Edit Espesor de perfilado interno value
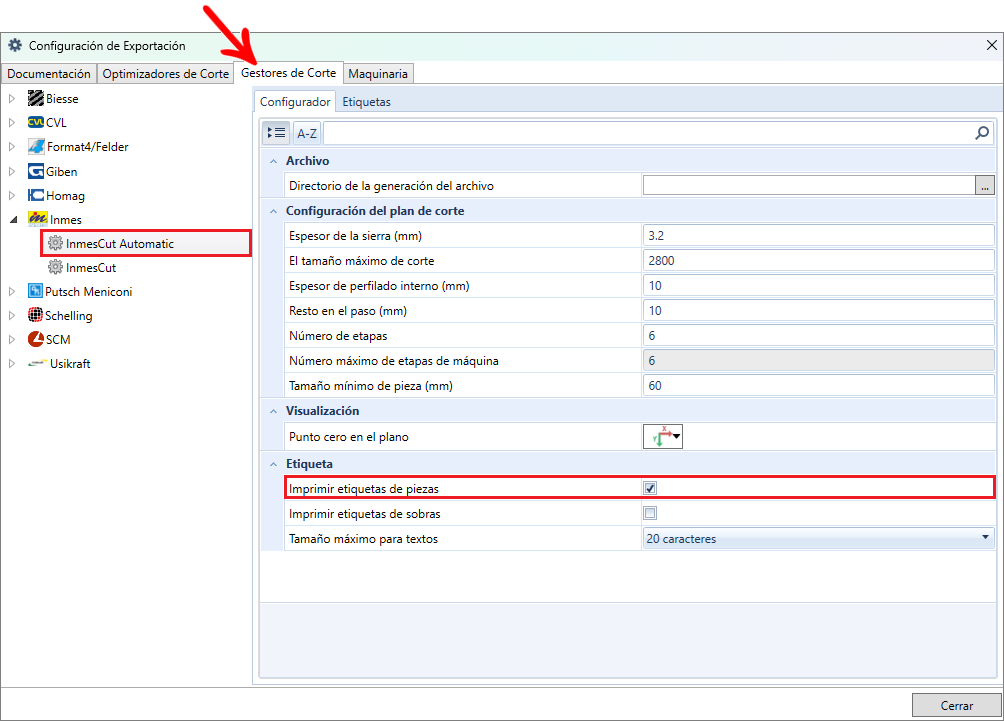 818,286
